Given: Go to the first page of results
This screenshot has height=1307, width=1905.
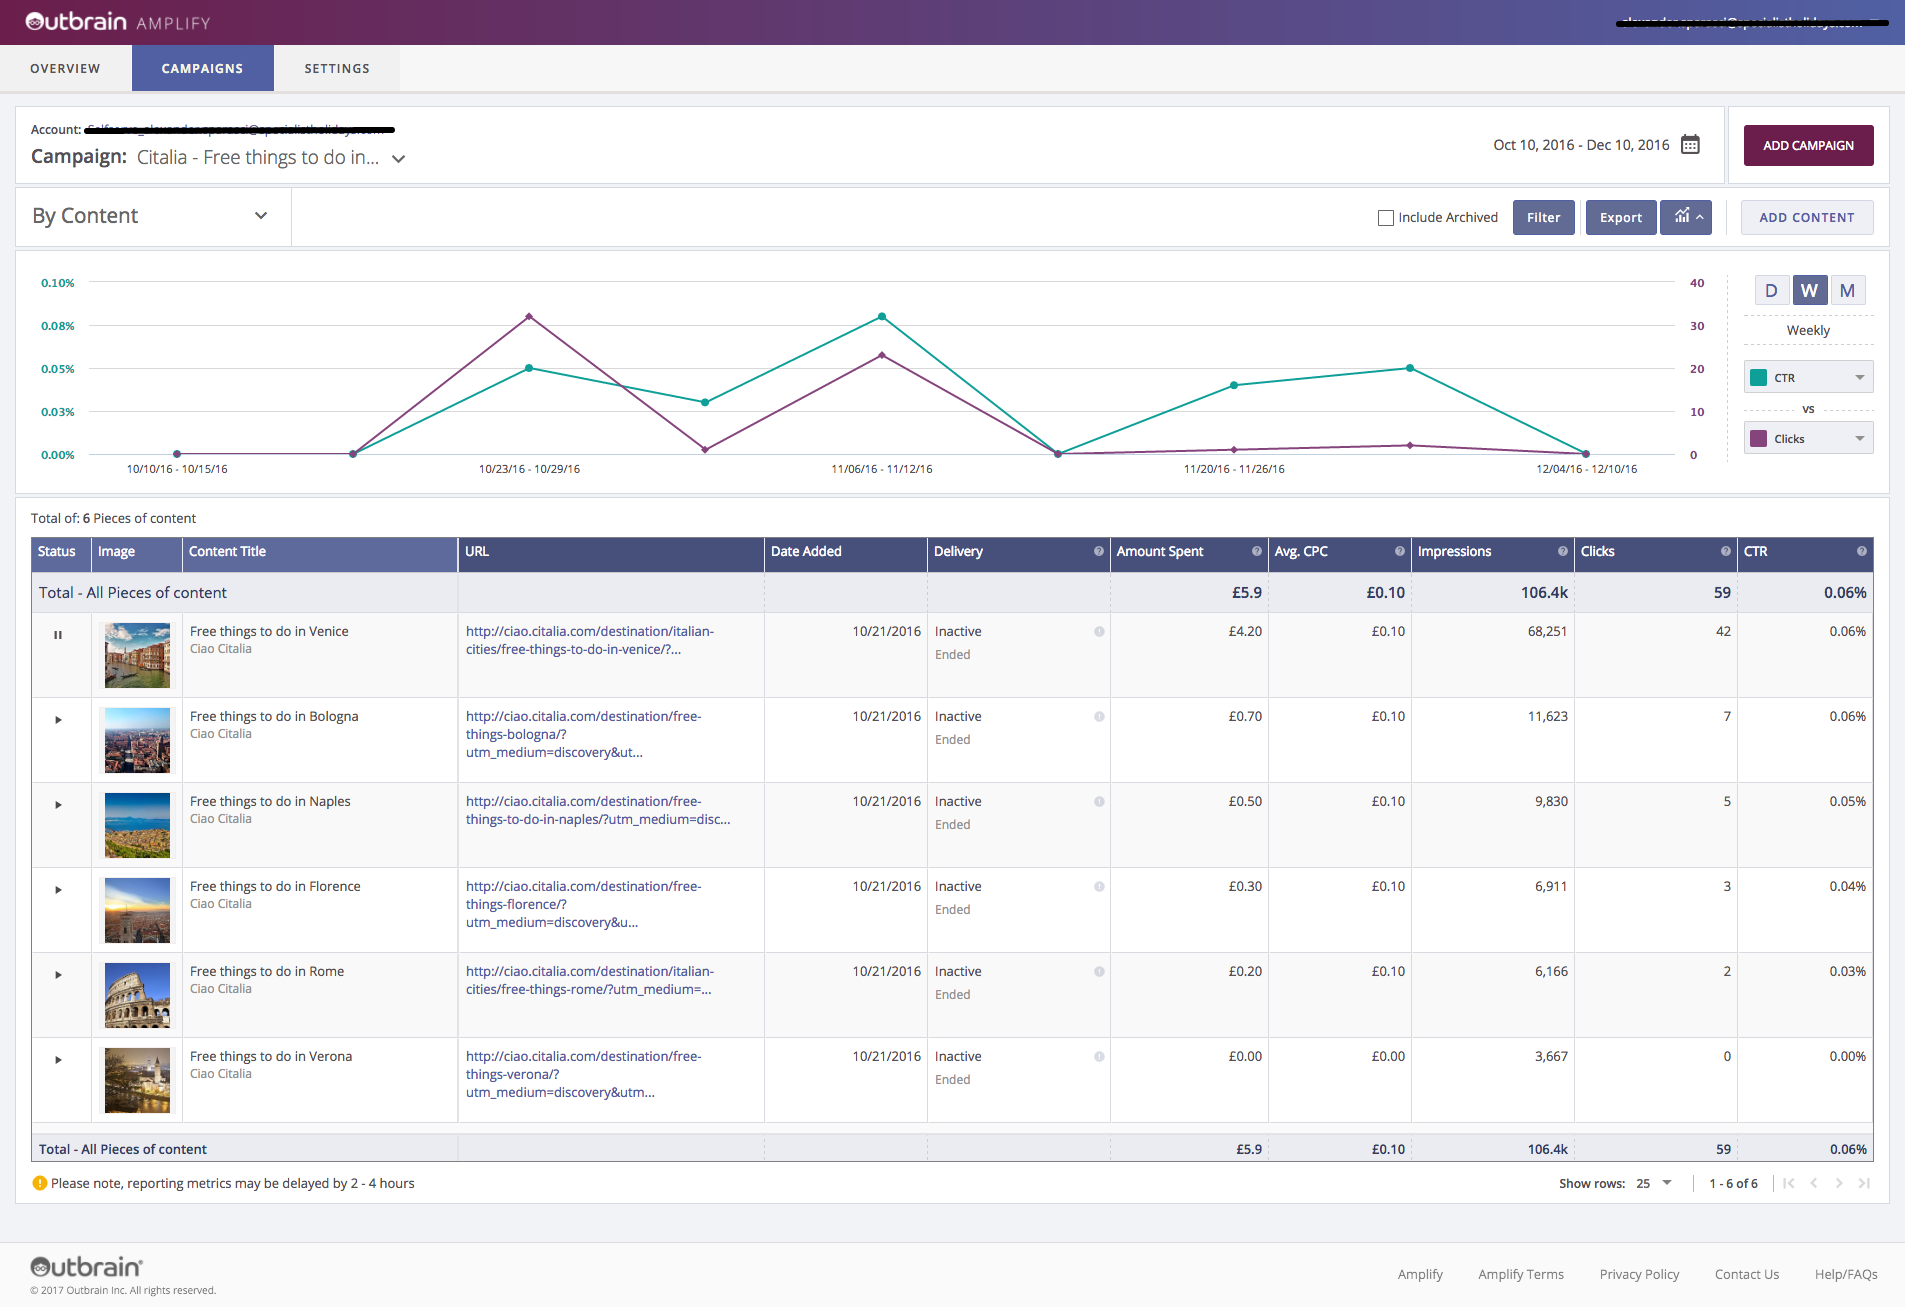Looking at the screenshot, I should [x=1789, y=1183].
